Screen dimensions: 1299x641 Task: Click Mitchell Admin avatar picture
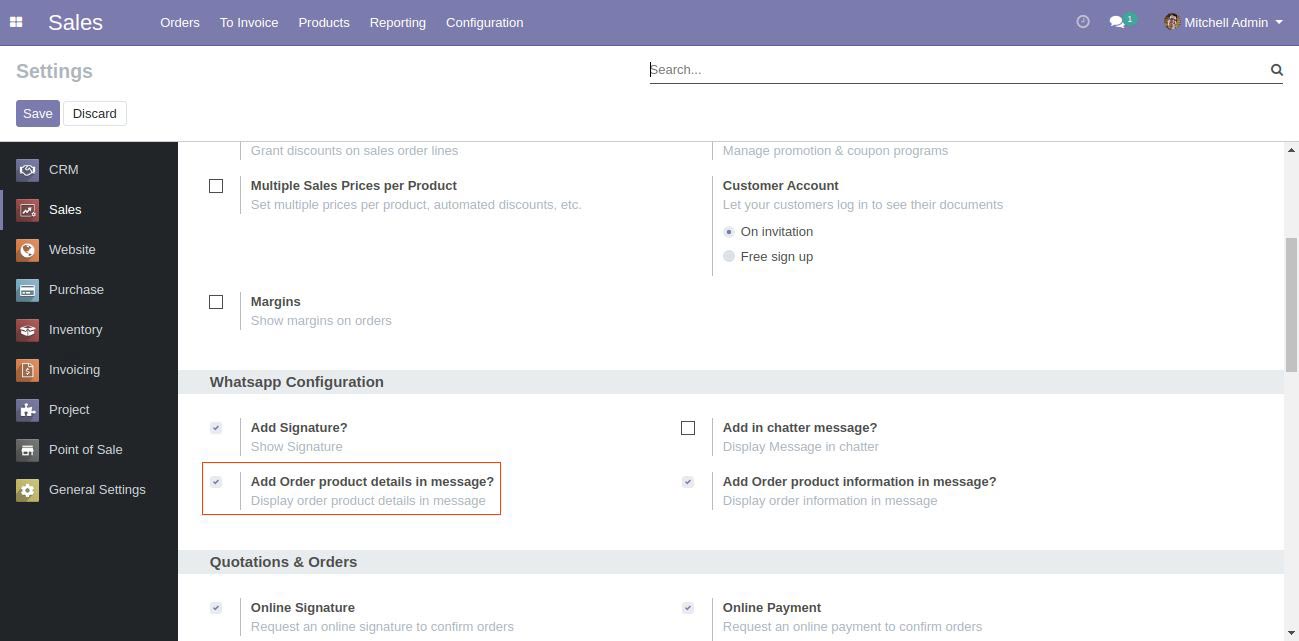[1172, 22]
